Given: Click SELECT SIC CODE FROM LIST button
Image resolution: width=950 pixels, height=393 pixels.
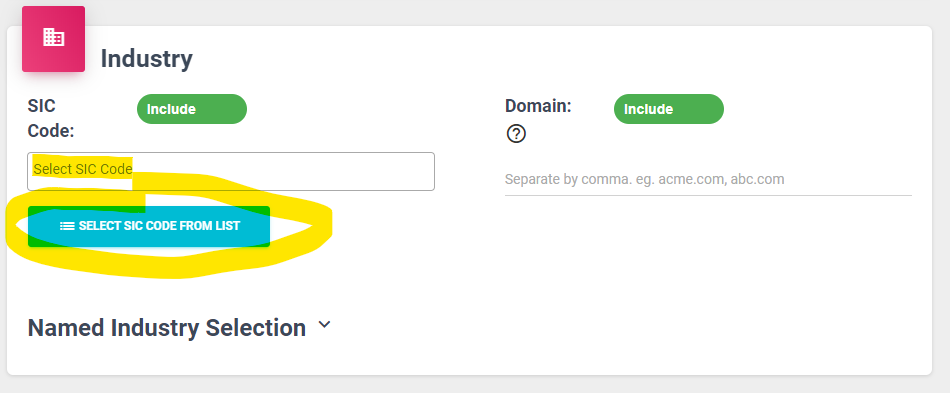Looking at the screenshot, I should (149, 226).
